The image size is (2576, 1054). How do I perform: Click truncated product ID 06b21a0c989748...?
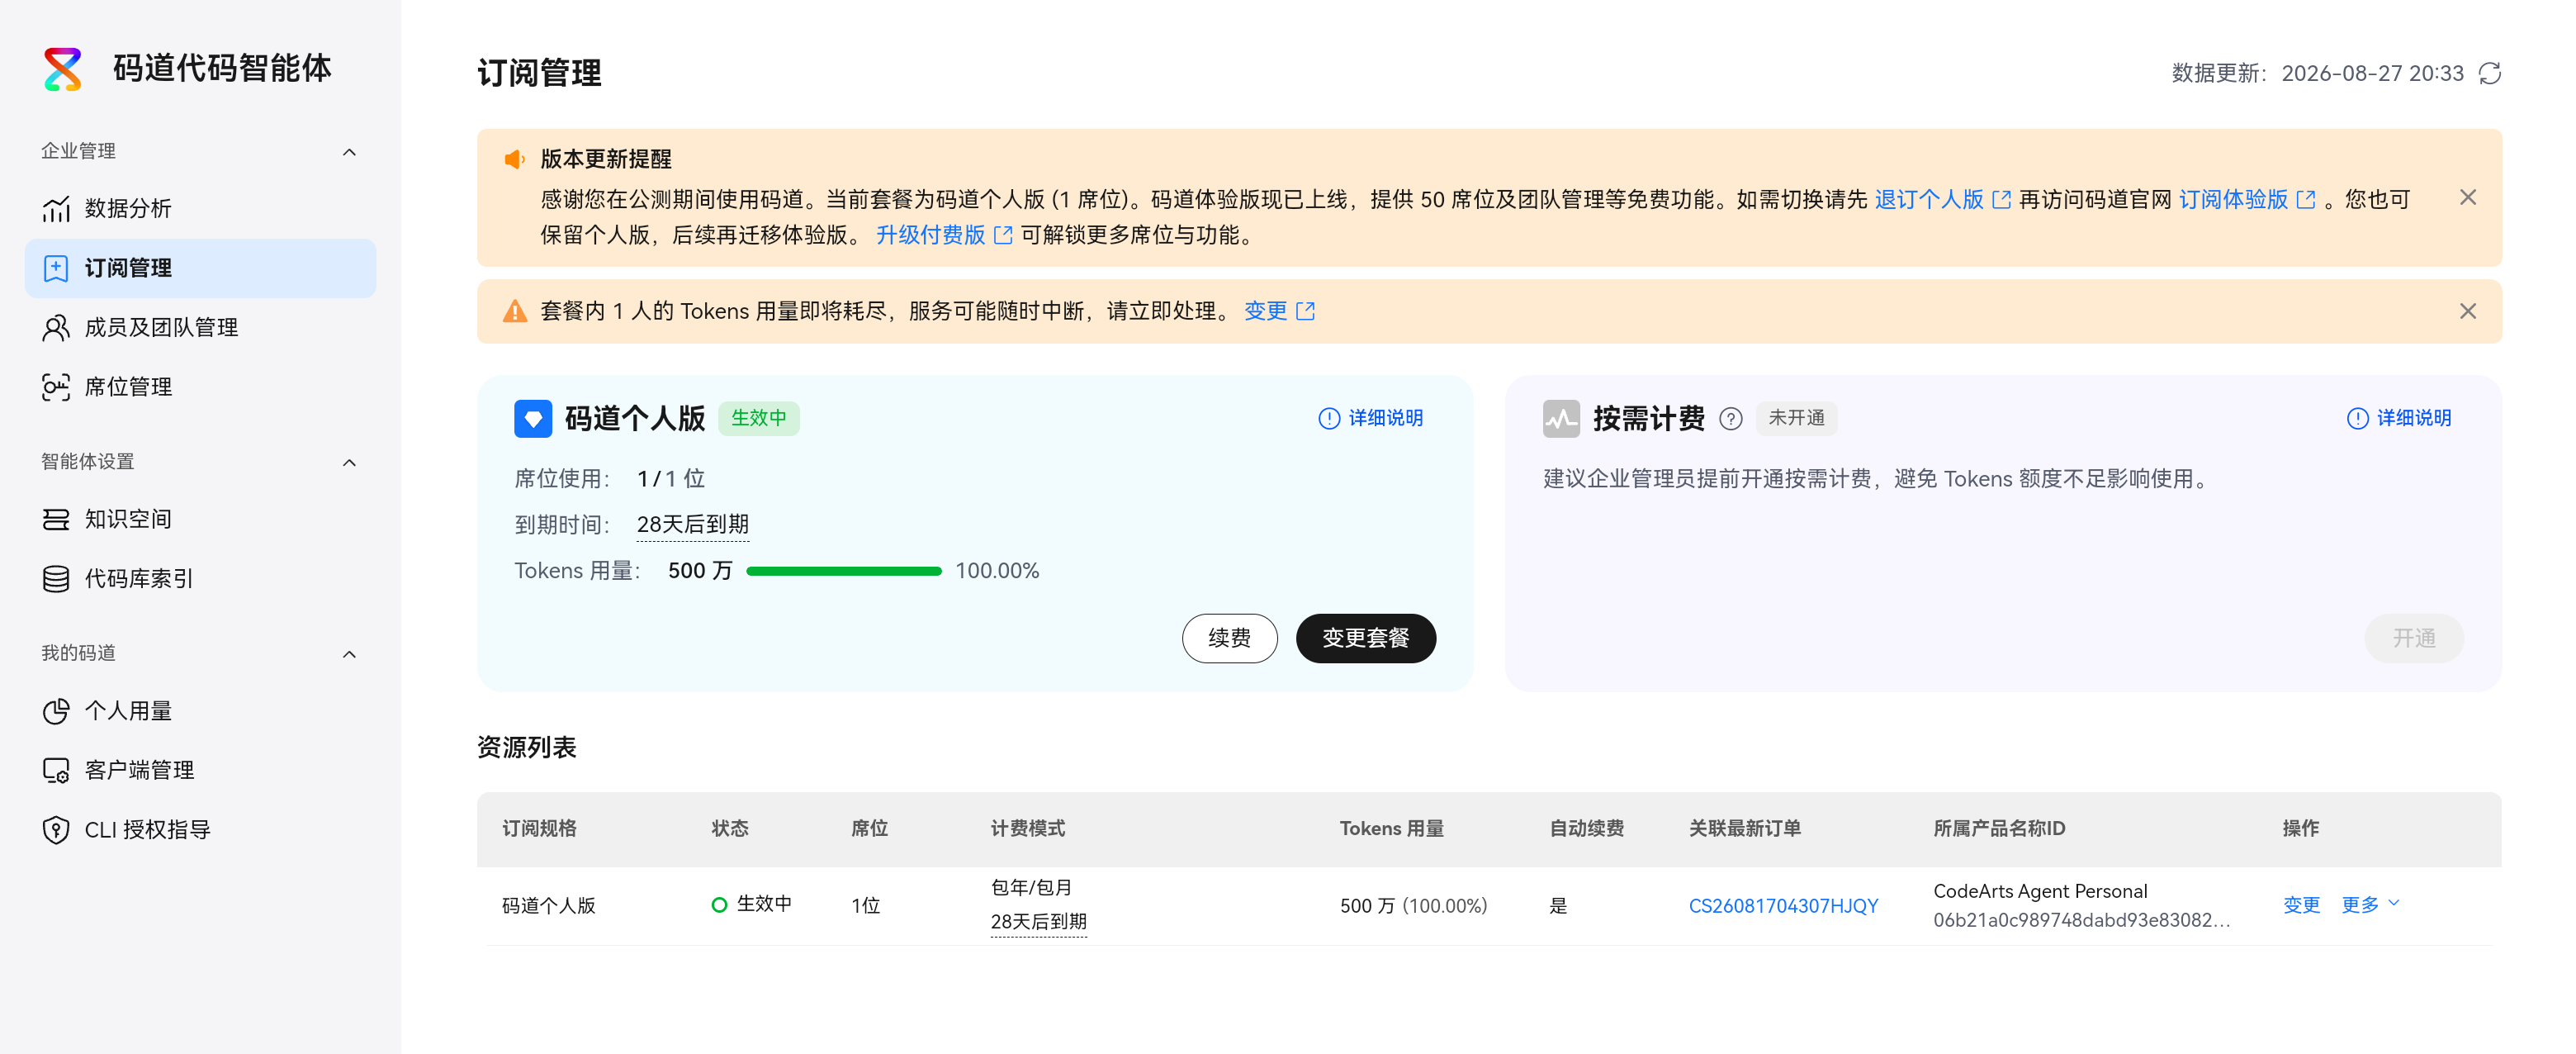(x=2081, y=920)
